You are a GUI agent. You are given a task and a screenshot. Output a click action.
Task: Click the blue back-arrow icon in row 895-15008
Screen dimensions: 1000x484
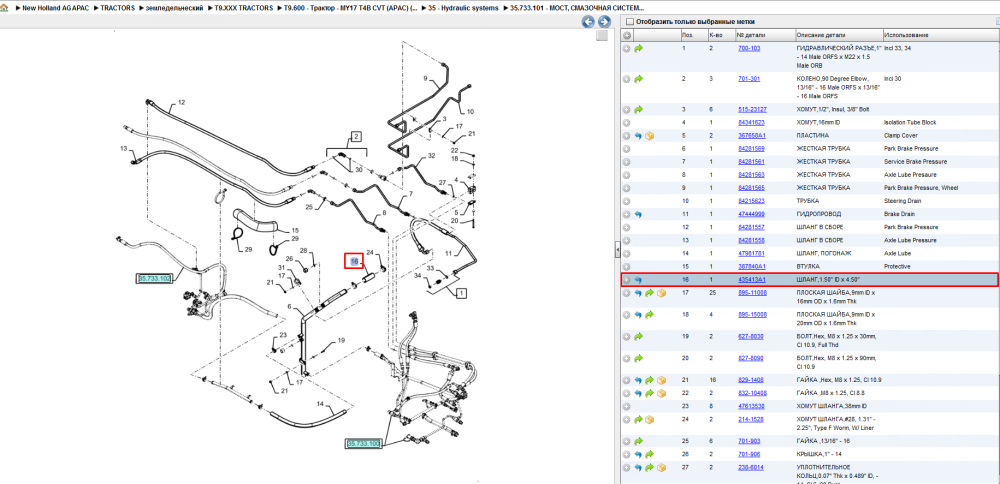click(638, 314)
